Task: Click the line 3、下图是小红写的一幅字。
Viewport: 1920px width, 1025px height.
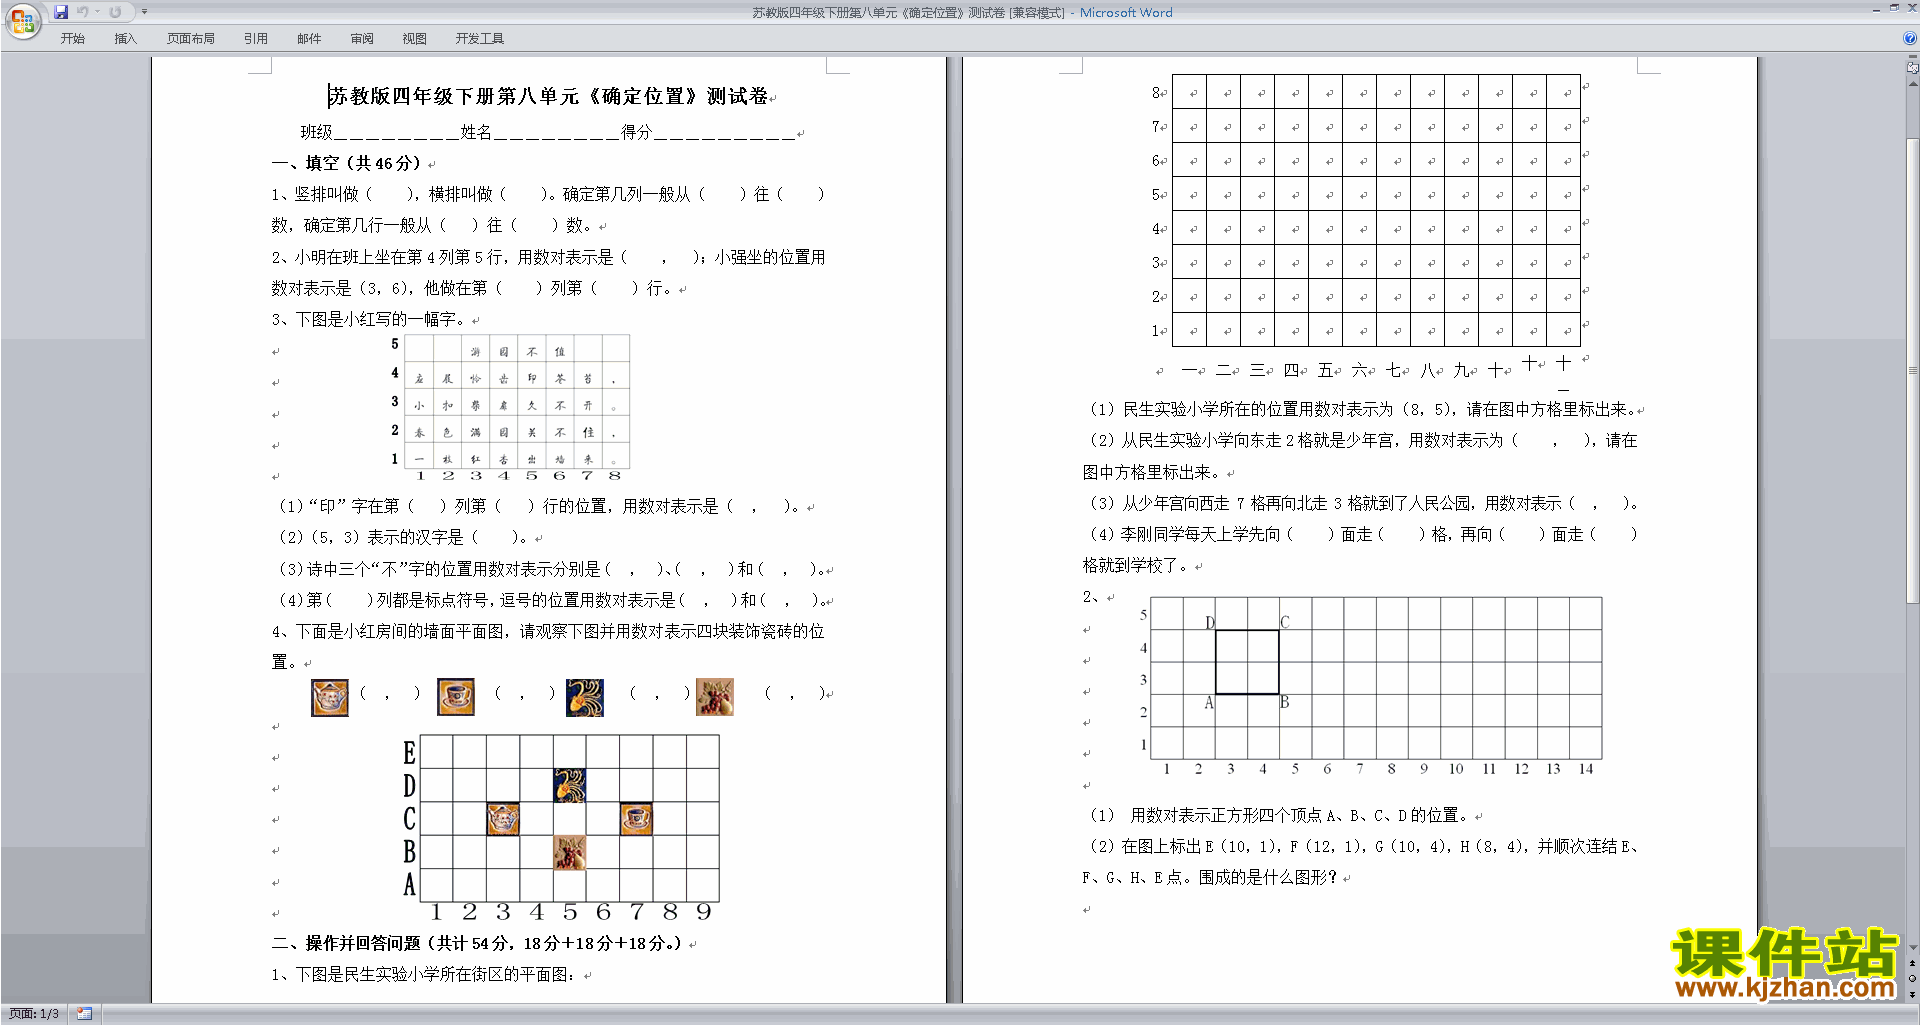Action: (x=370, y=319)
